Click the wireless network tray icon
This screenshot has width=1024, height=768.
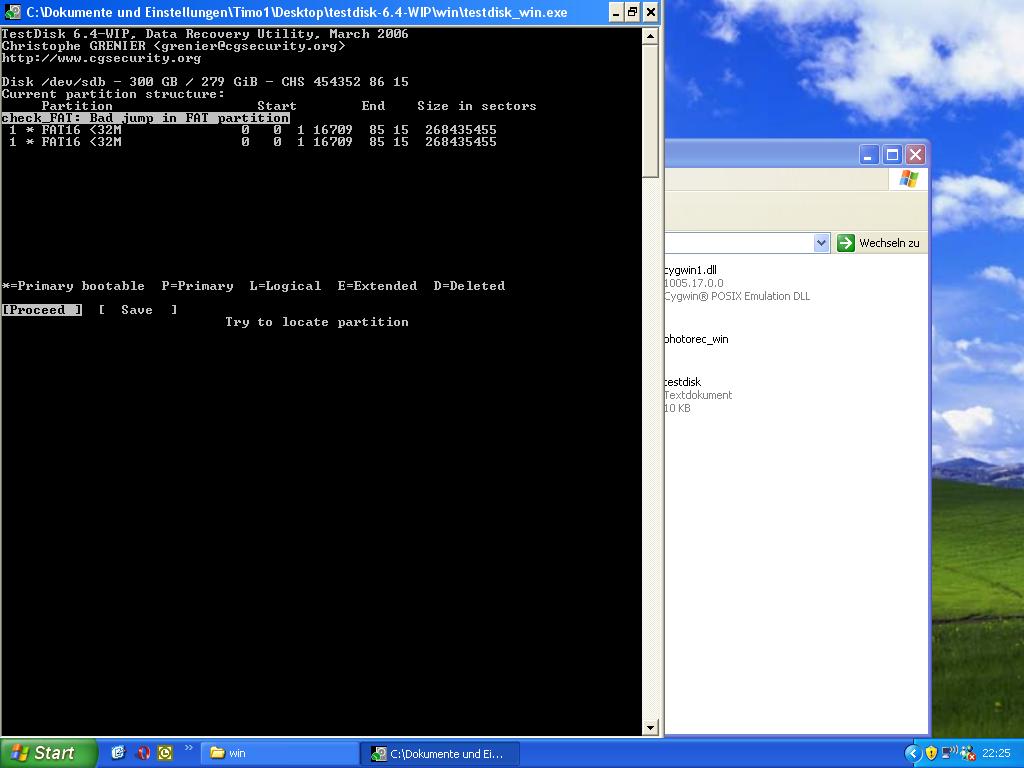[x=950, y=753]
